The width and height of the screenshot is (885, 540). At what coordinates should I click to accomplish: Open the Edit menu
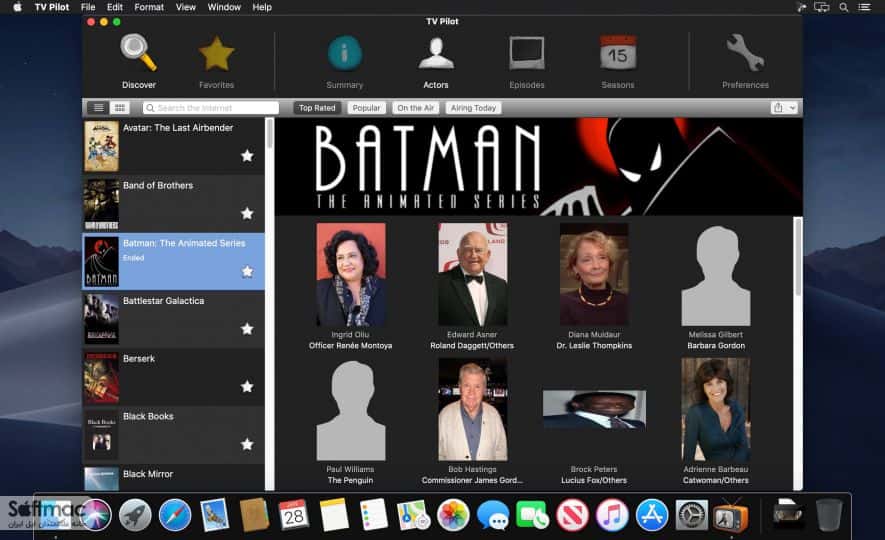[115, 7]
